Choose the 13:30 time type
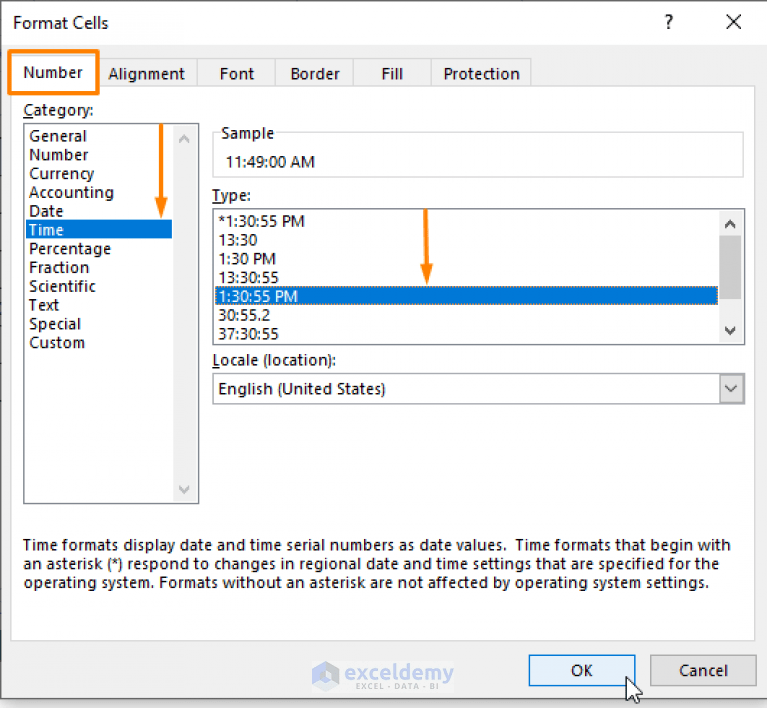 click(467, 240)
